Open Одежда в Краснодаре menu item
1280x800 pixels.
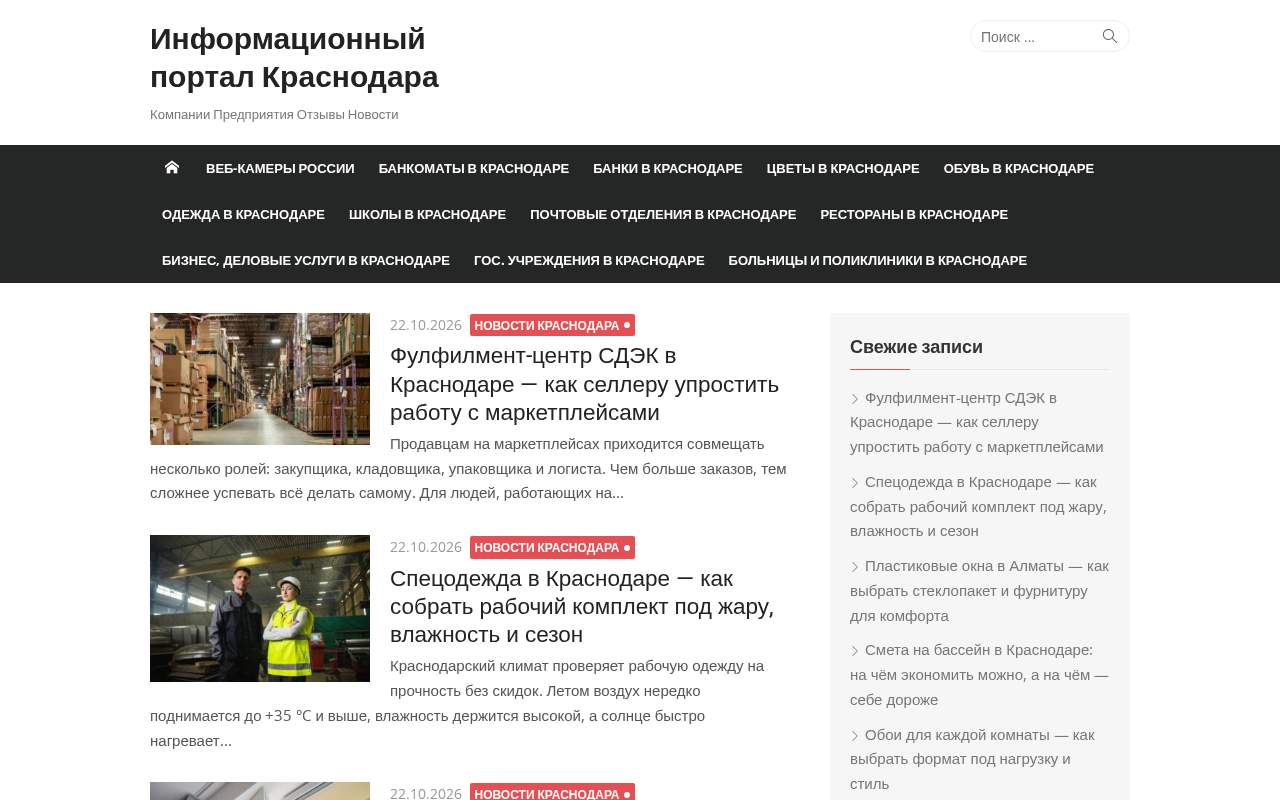click(243, 214)
